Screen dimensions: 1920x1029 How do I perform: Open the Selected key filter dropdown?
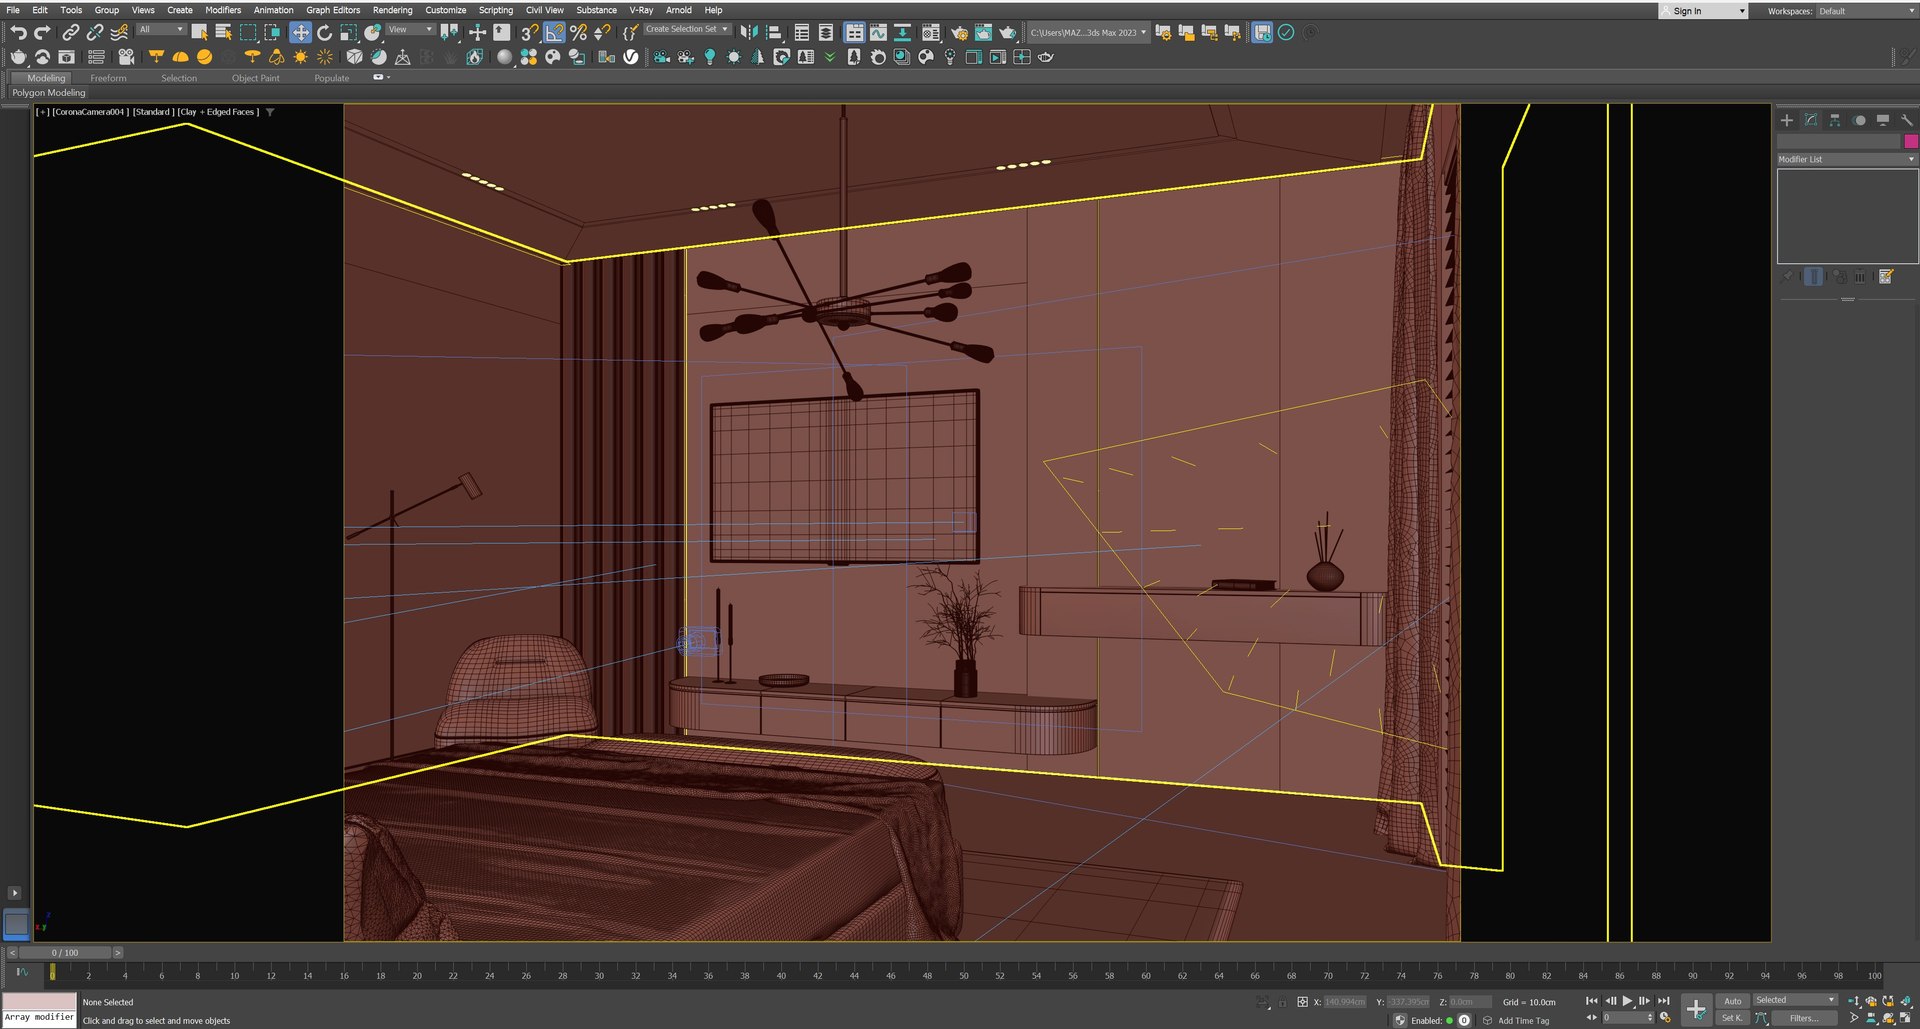click(1796, 1000)
